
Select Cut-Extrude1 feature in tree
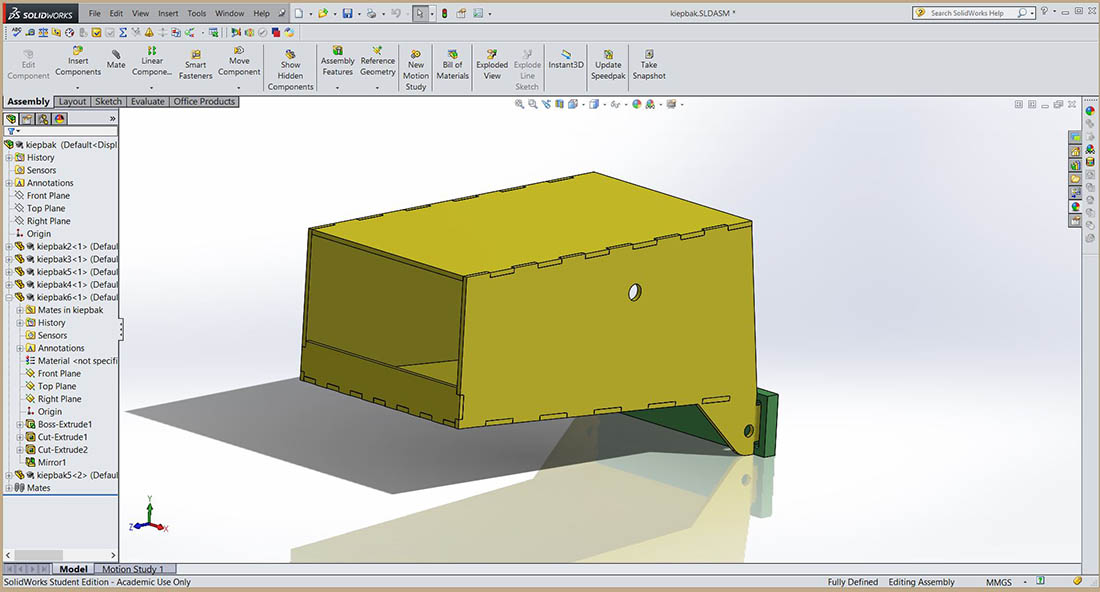(x=62, y=437)
